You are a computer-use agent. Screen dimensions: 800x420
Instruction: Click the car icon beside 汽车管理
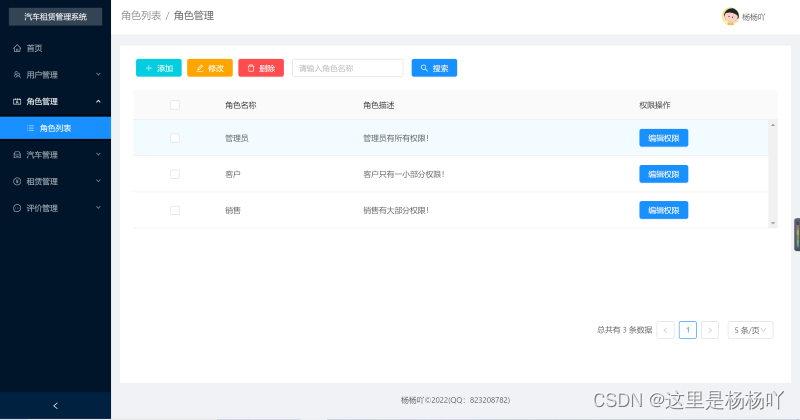click(x=17, y=155)
